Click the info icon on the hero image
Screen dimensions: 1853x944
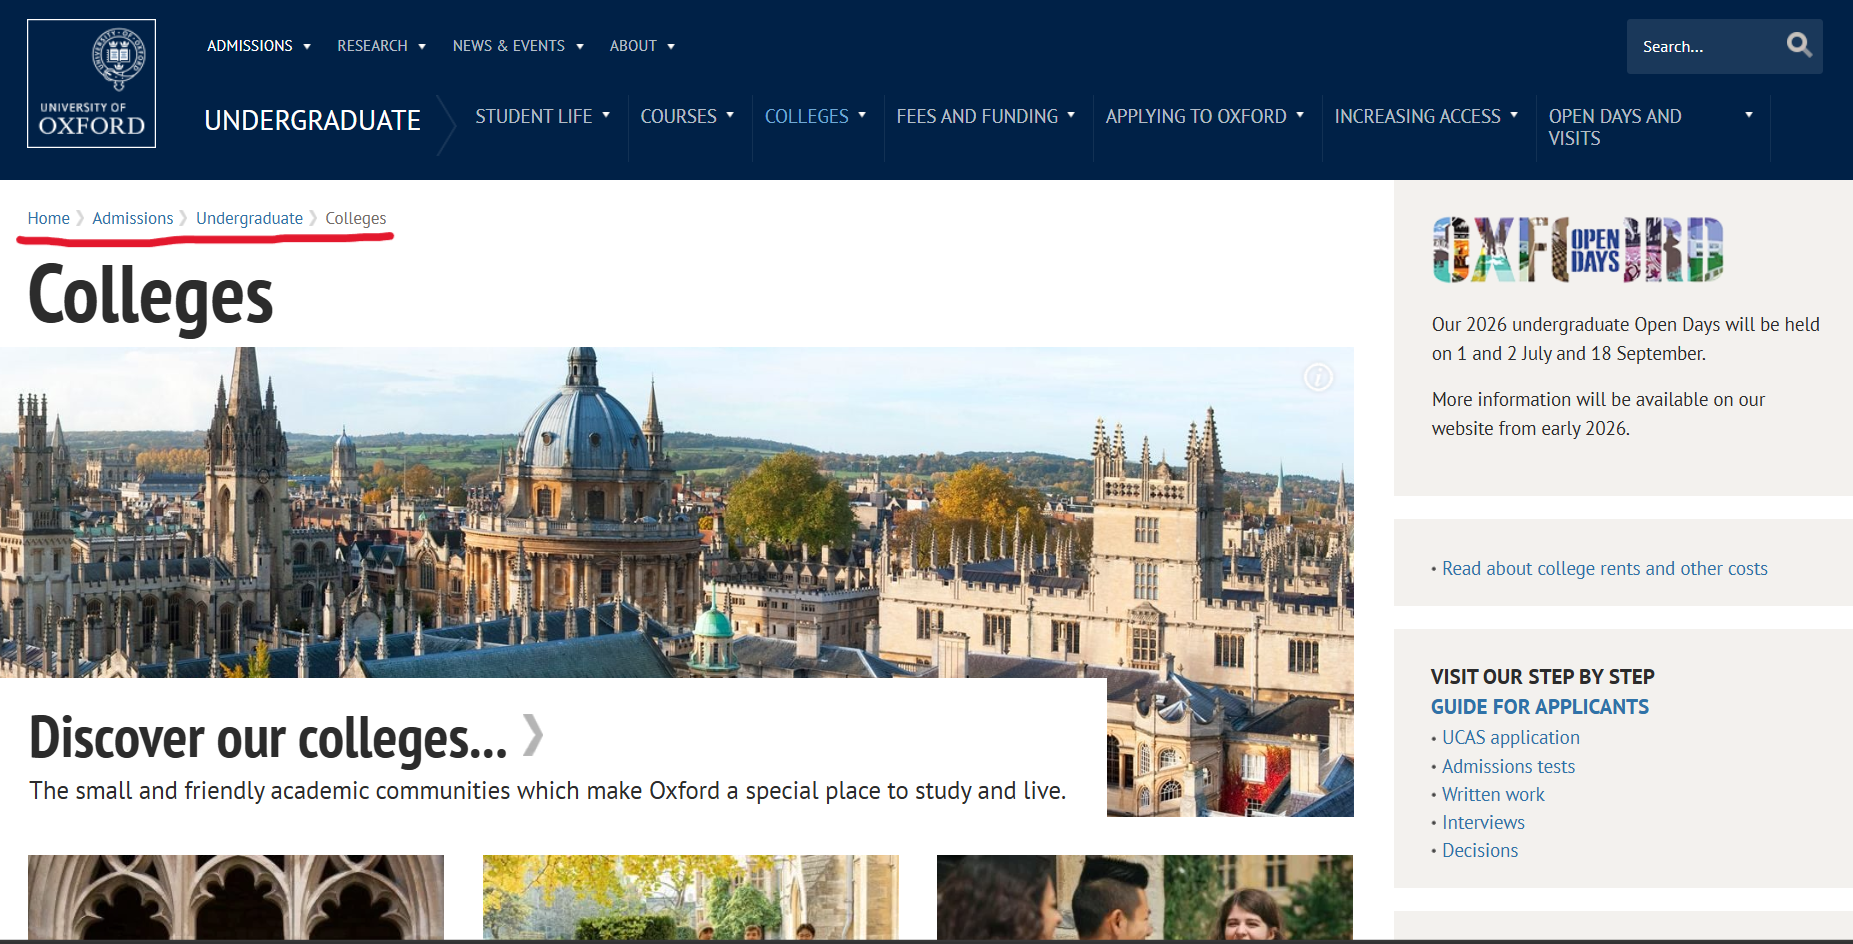click(x=1318, y=377)
